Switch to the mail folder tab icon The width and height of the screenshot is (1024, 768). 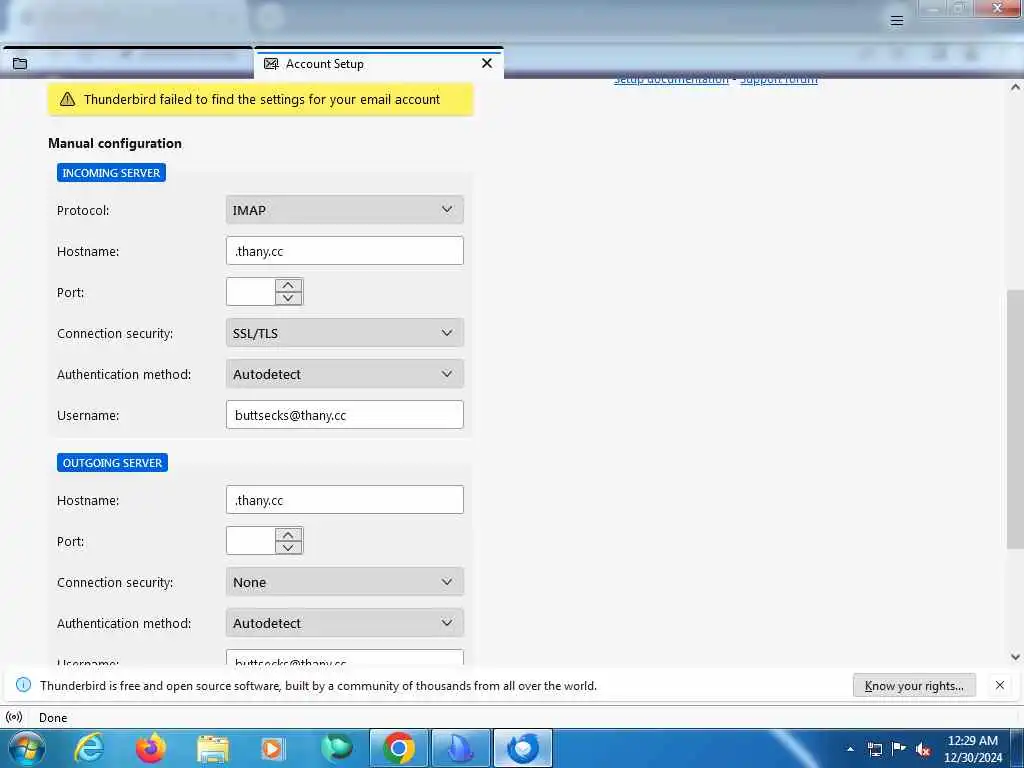(20, 63)
